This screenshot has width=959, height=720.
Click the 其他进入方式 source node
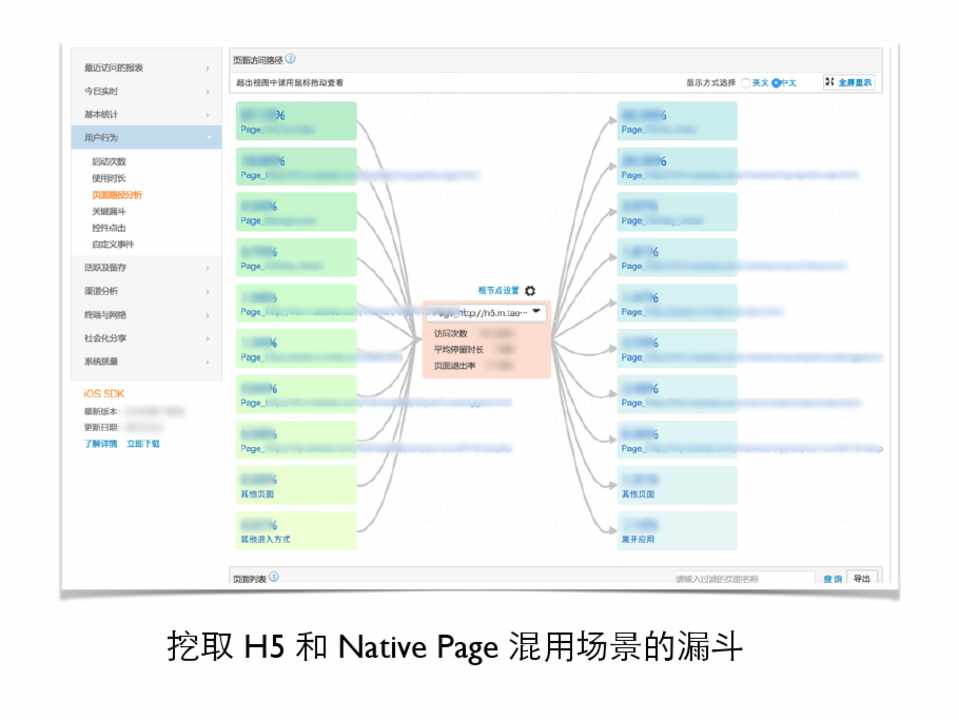(x=296, y=531)
